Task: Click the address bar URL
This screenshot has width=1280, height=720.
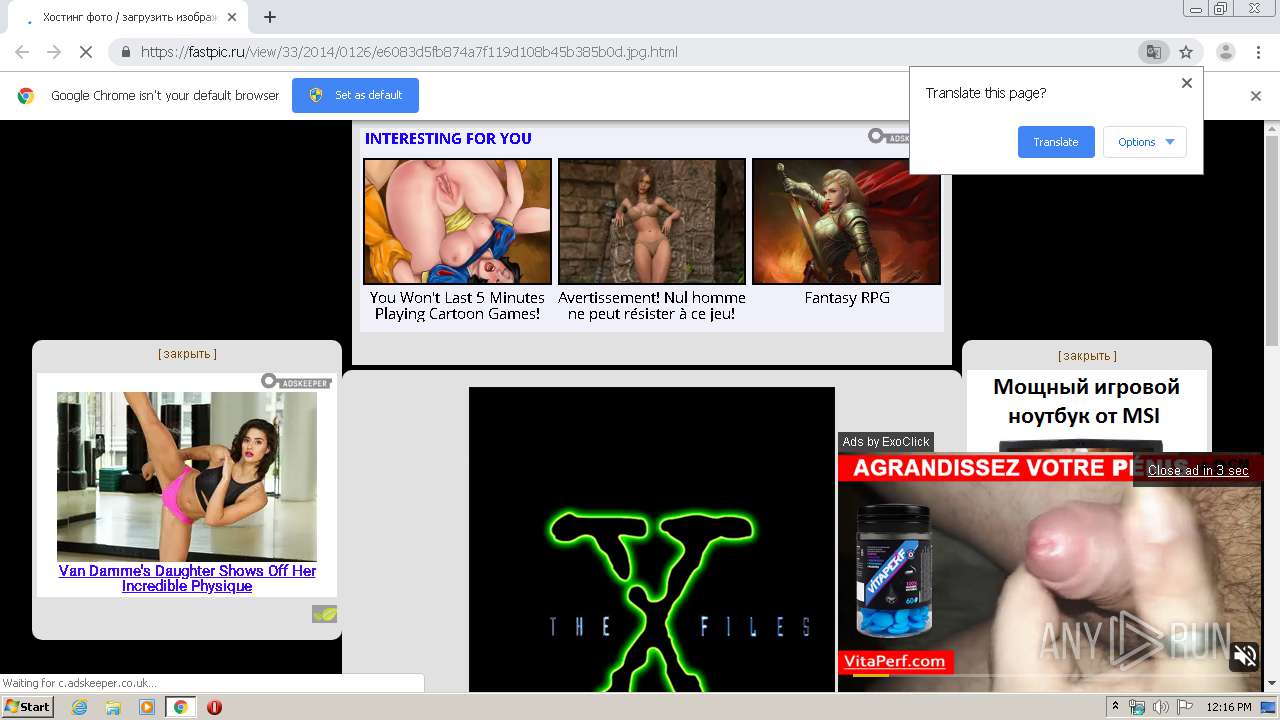Action: tap(409, 52)
